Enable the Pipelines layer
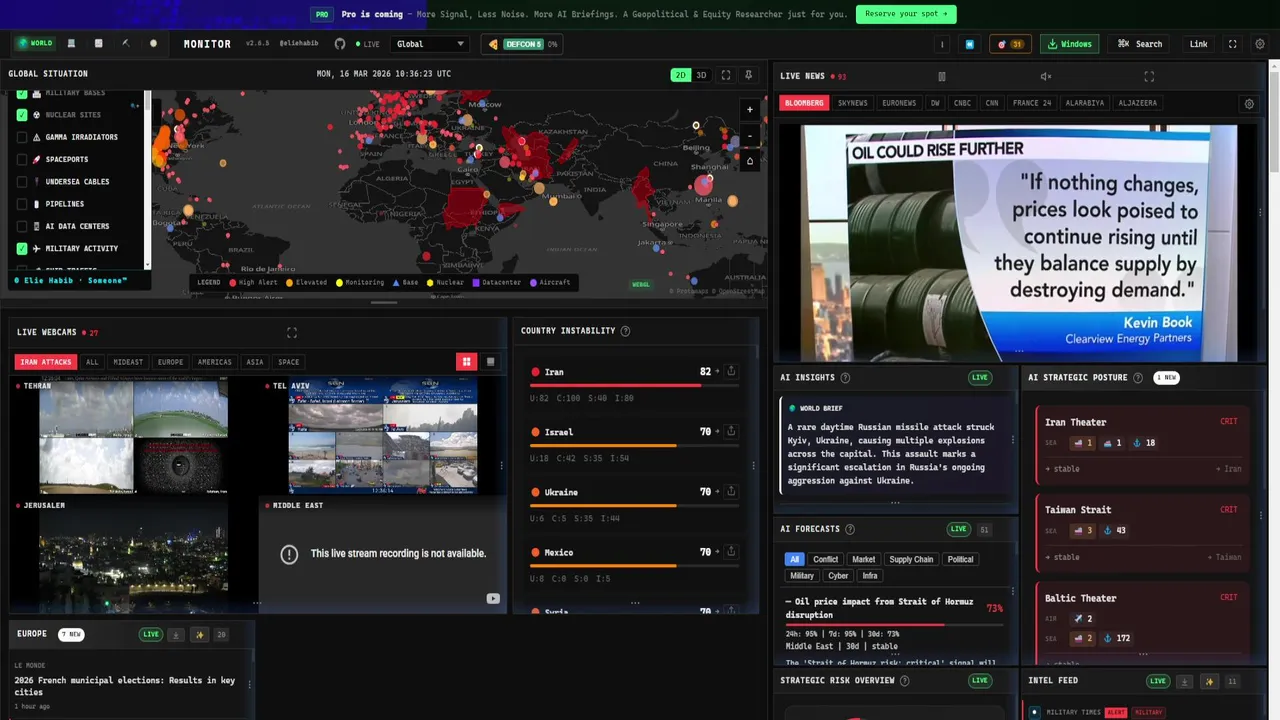This screenshot has height=720, width=1280. click(22, 204)
